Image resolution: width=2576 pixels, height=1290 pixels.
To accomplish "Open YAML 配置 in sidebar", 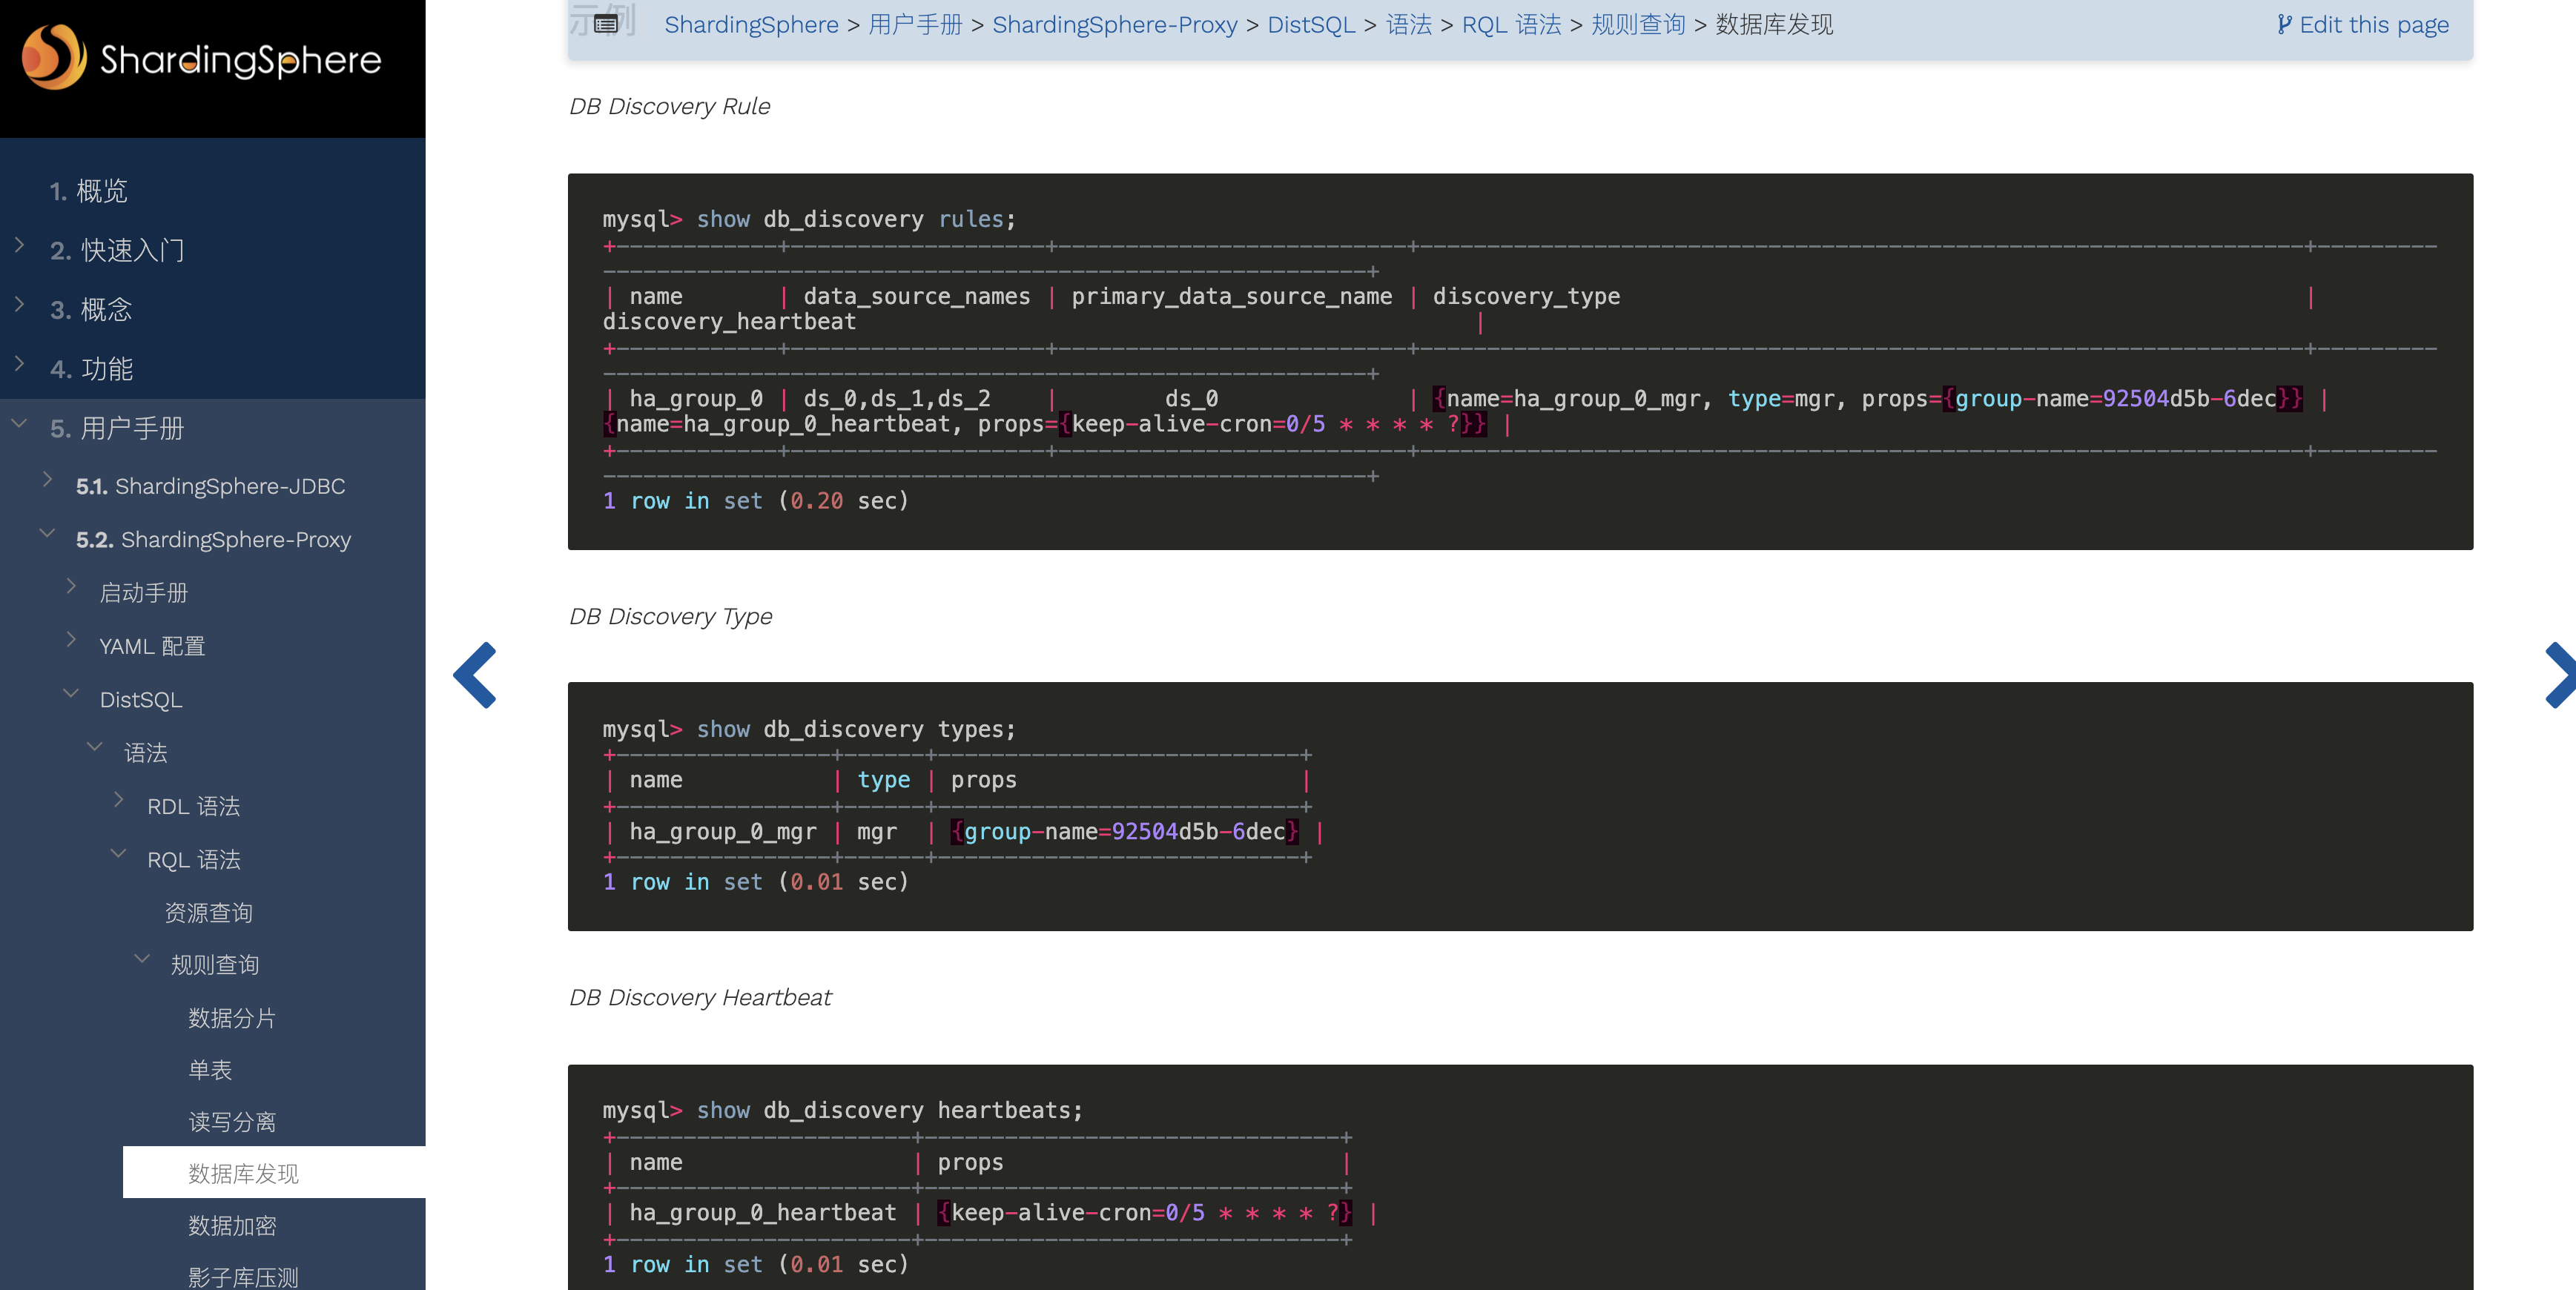I will [x=152, y=647].
